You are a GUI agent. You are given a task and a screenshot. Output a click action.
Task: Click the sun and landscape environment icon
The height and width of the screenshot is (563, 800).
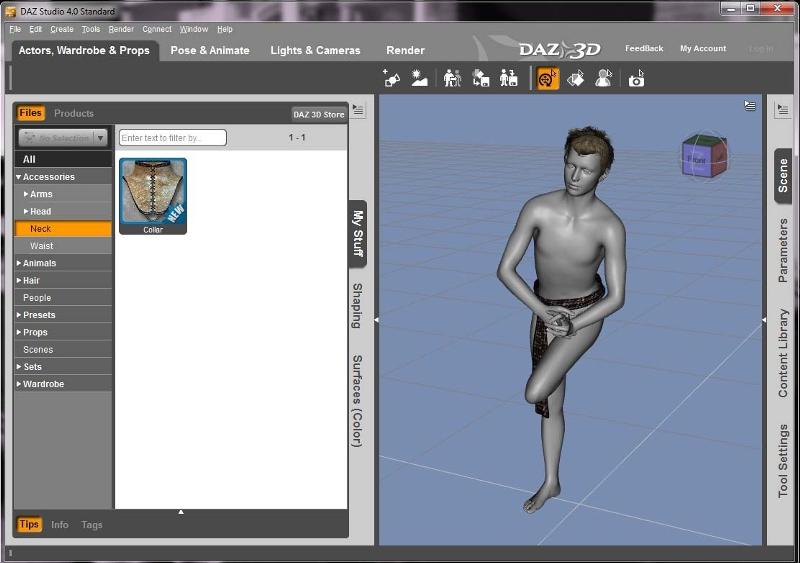coord(419,79)
